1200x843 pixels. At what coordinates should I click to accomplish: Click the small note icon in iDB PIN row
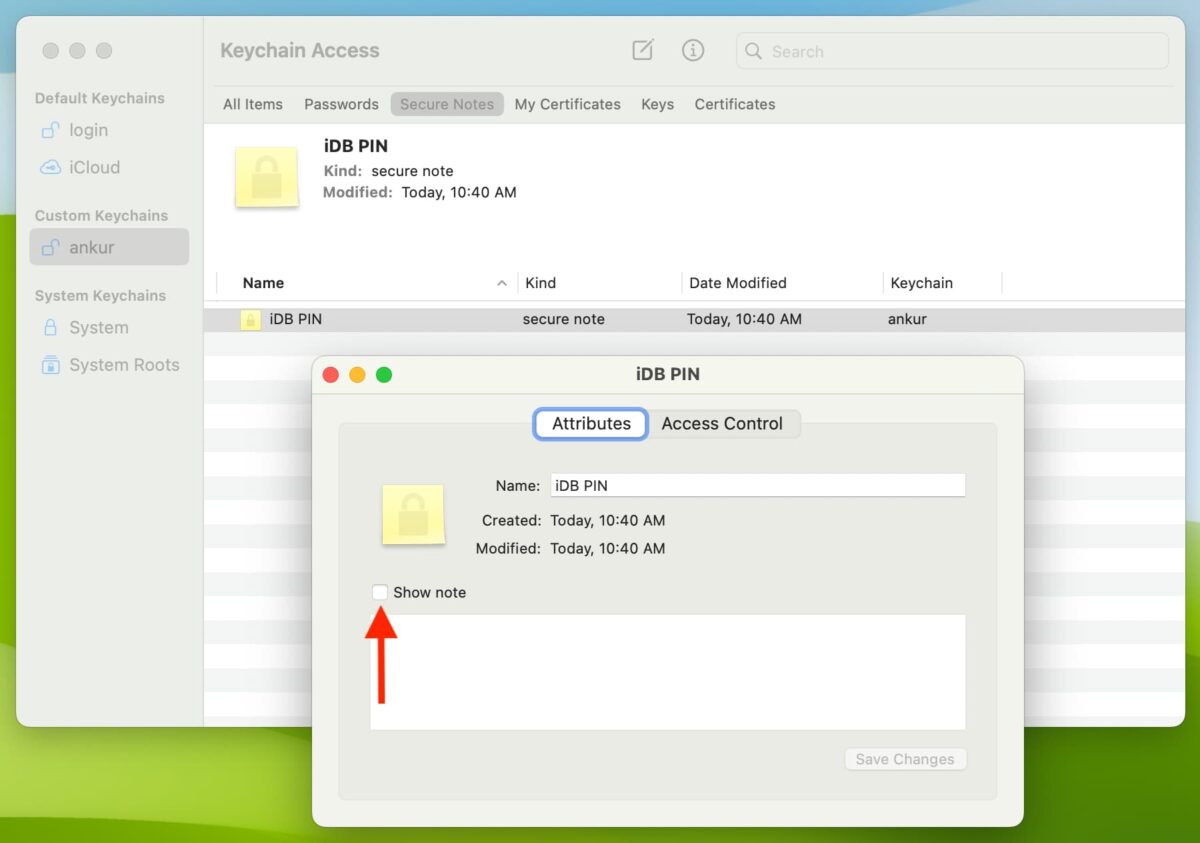pos(251,320)
